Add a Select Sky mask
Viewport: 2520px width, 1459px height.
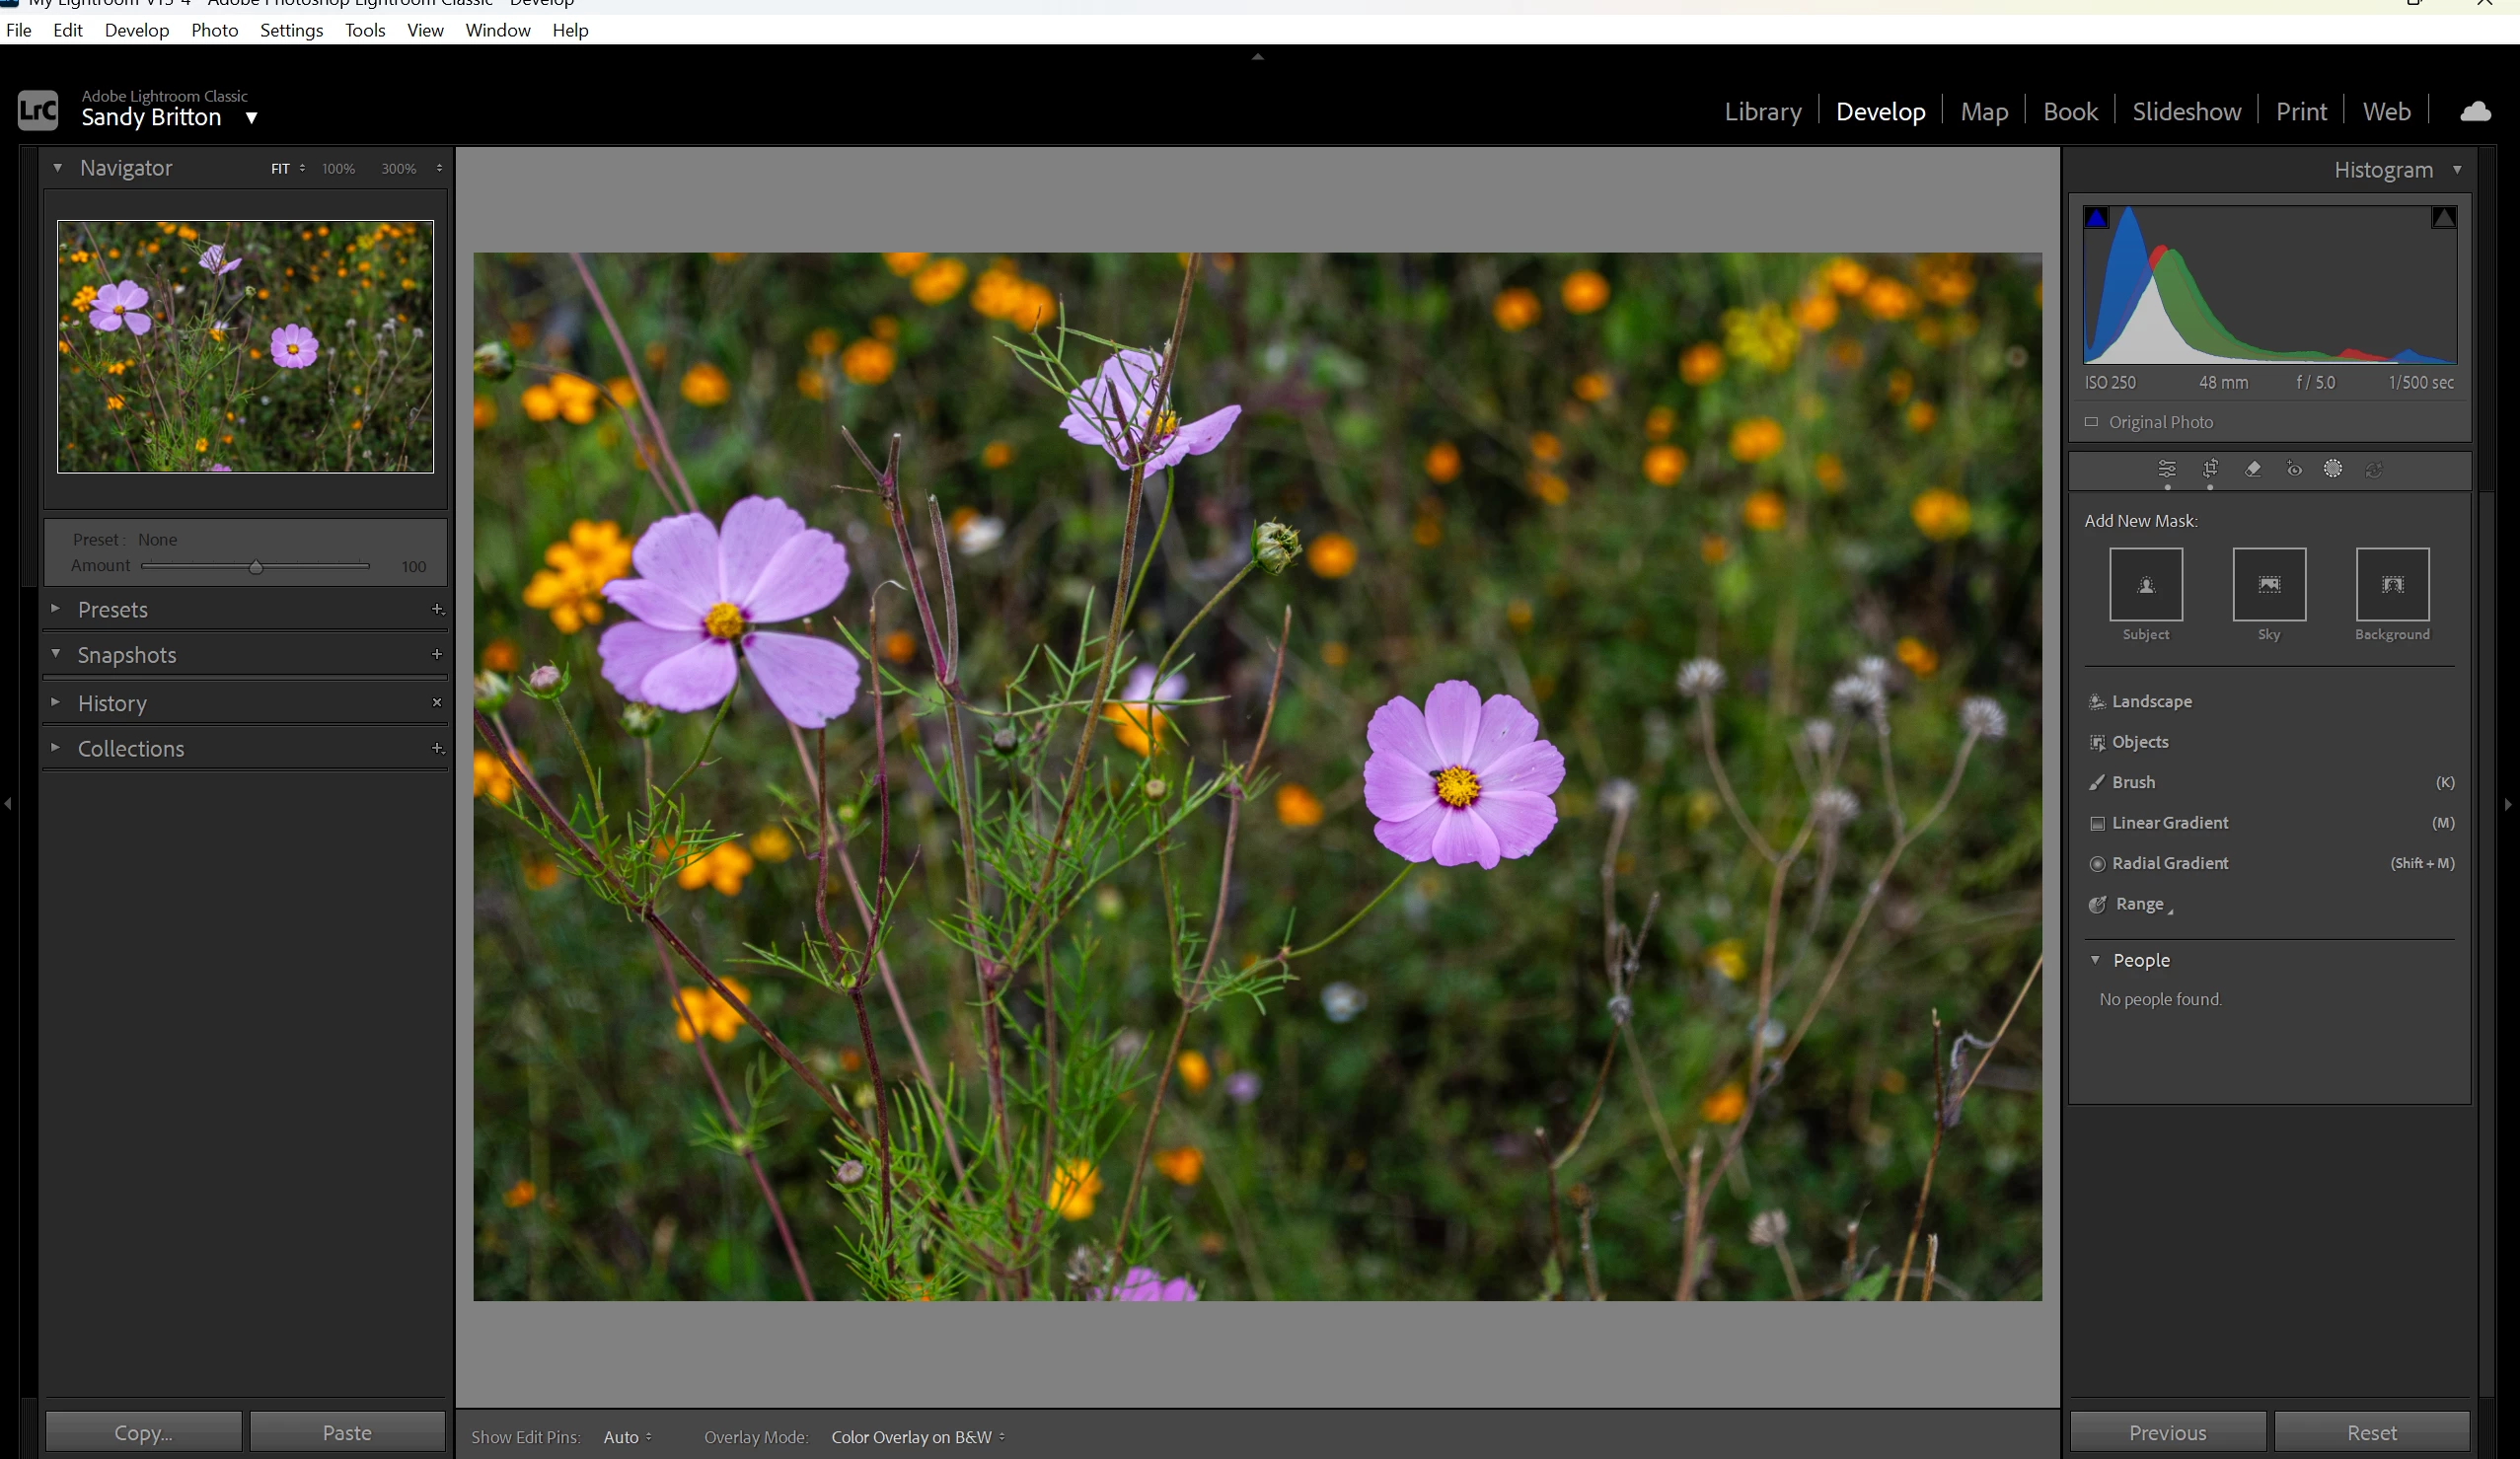pos(2269,585)
